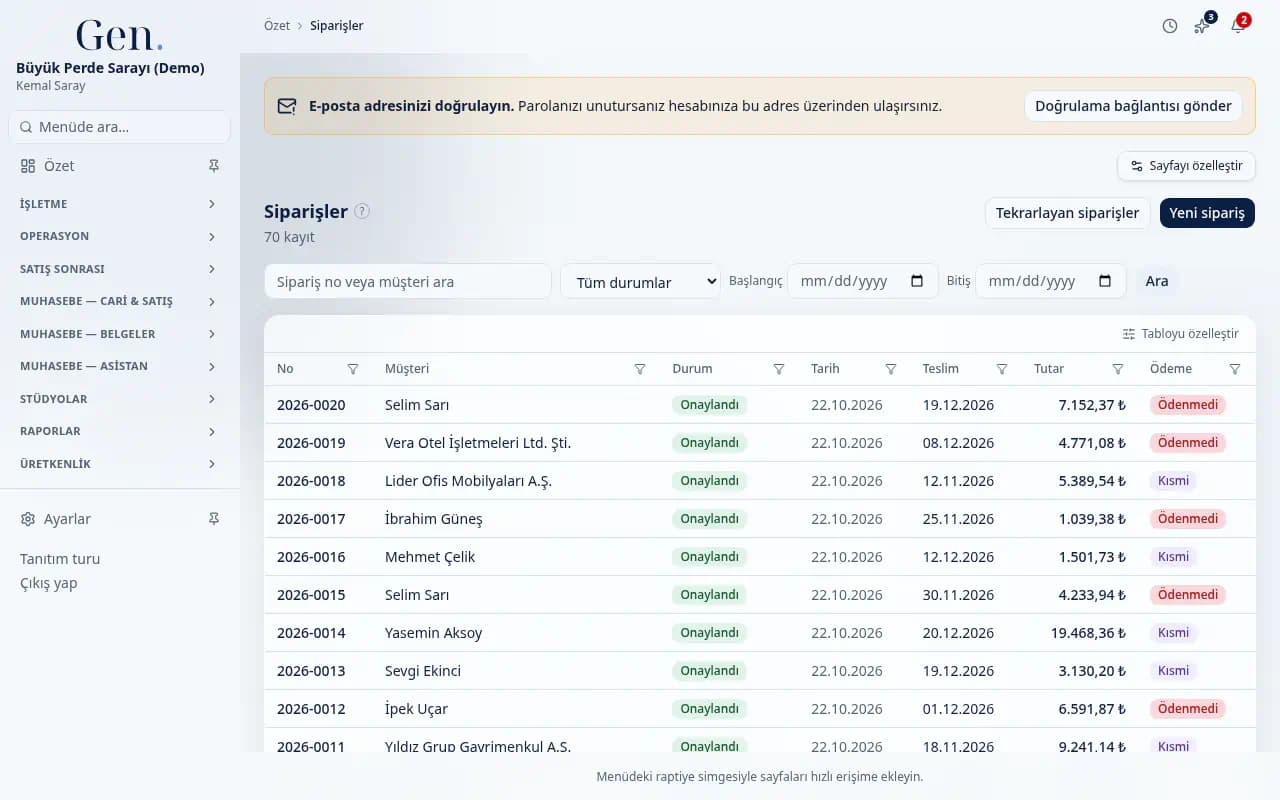1280x800 pixels.
Task: Send verification link via Doğrulama bağlantısı gönder
Action: pos(1133,106)
